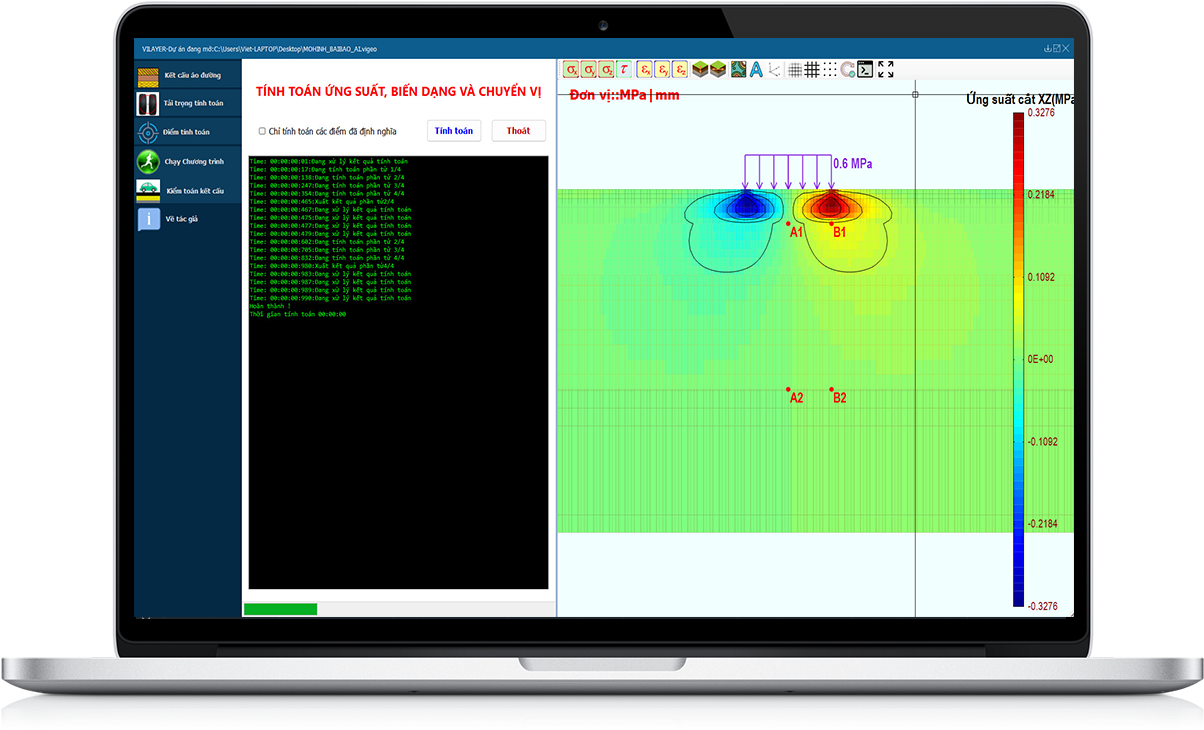Select the sigma-y stress icon
1204x730 pixels.
coord(589,69)
